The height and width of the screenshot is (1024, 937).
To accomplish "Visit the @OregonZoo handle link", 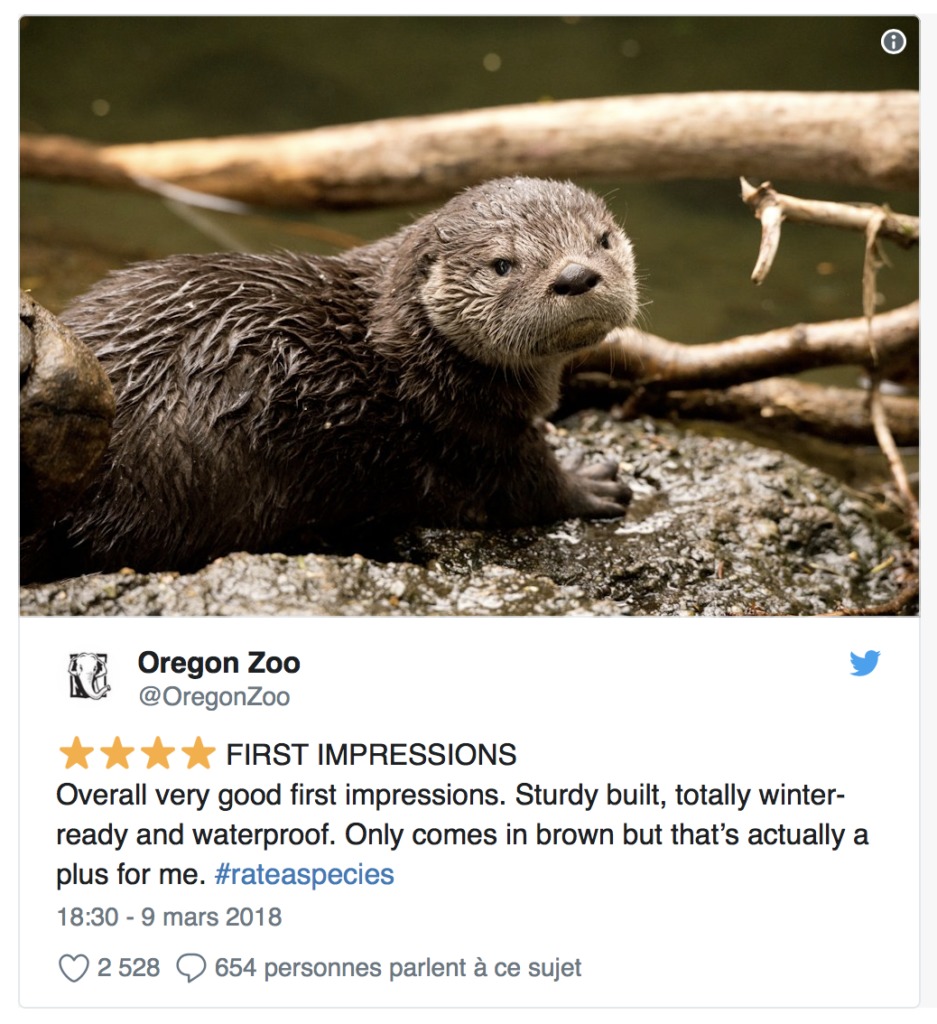I will 214,697.
